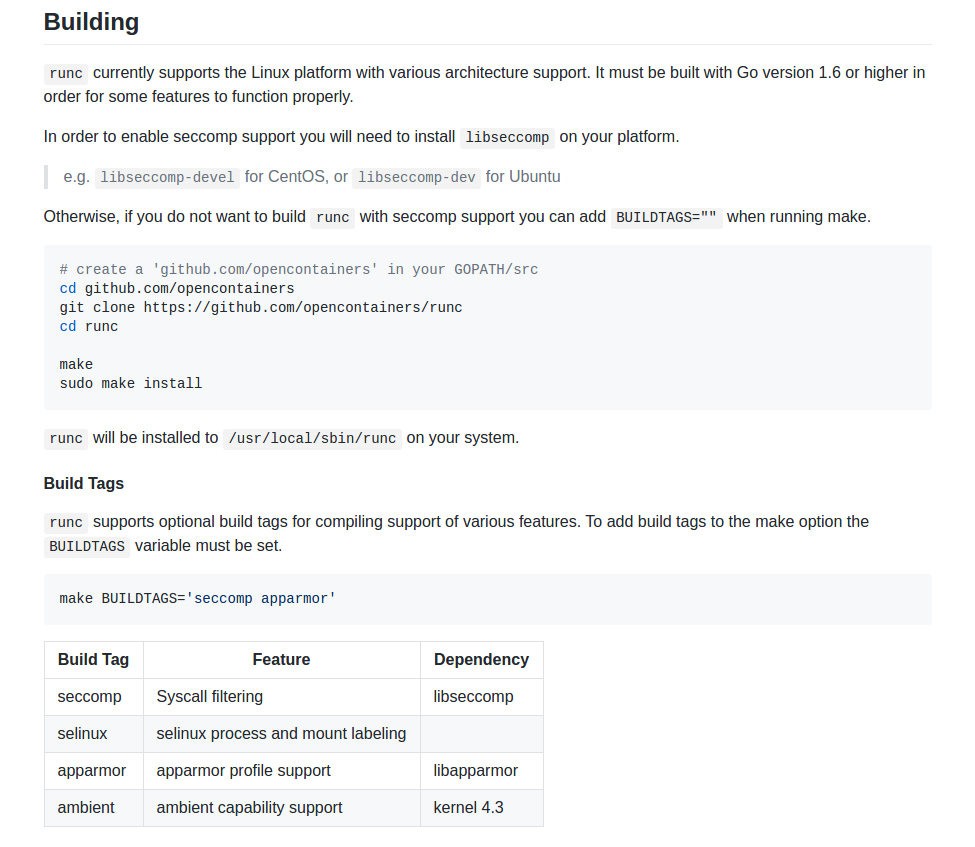The image size is (975, 847).
Task: Select the libseccomp-devel code for CentOS
Action: [x=167, y=177]
